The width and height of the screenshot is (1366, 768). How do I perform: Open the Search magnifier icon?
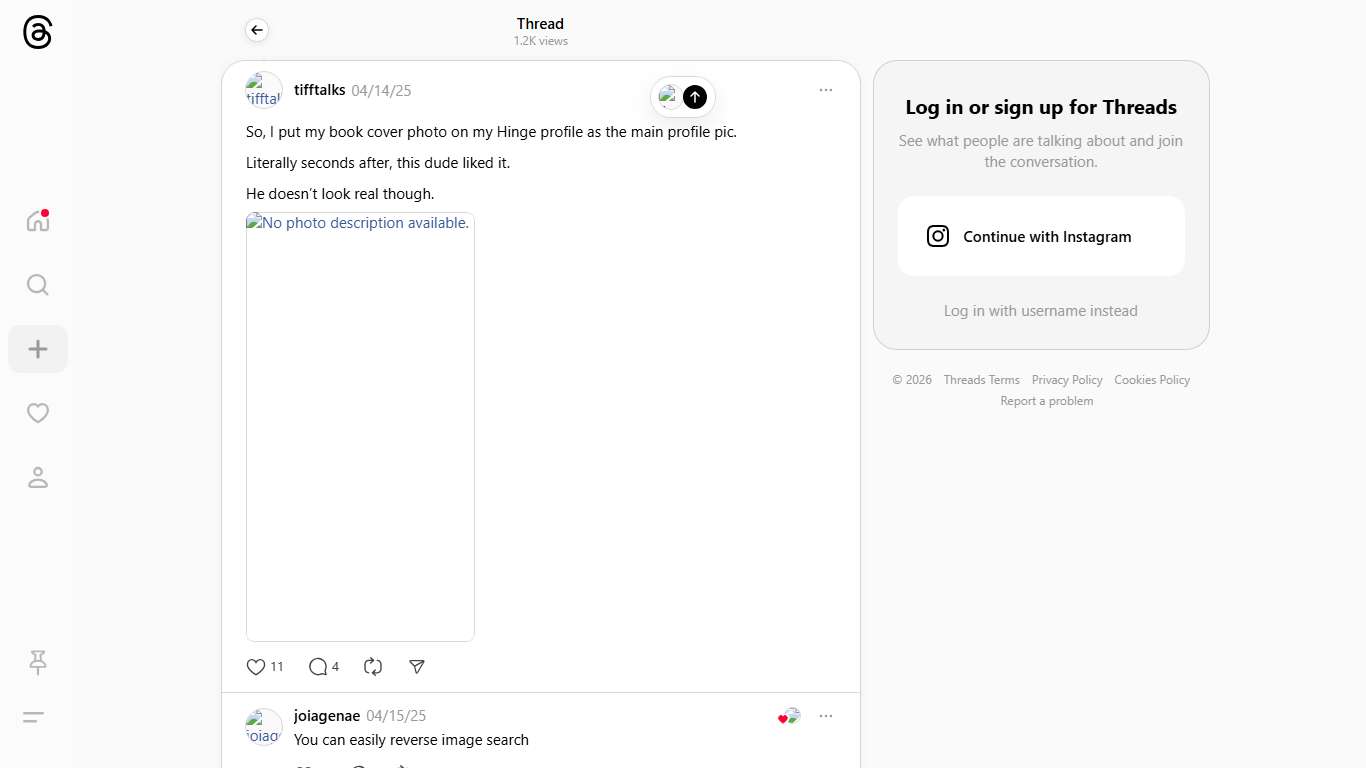(x=38, y=285)
